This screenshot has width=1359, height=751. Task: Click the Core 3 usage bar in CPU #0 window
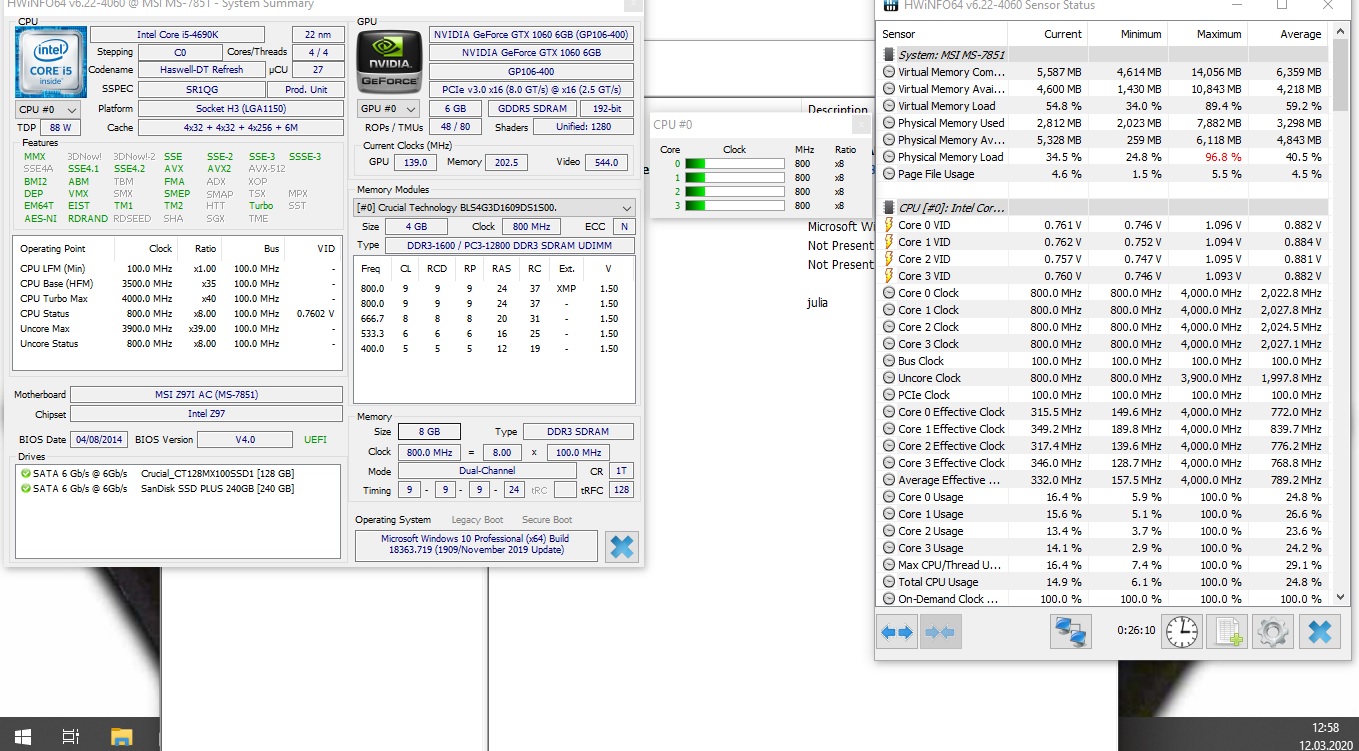(735, 206)
